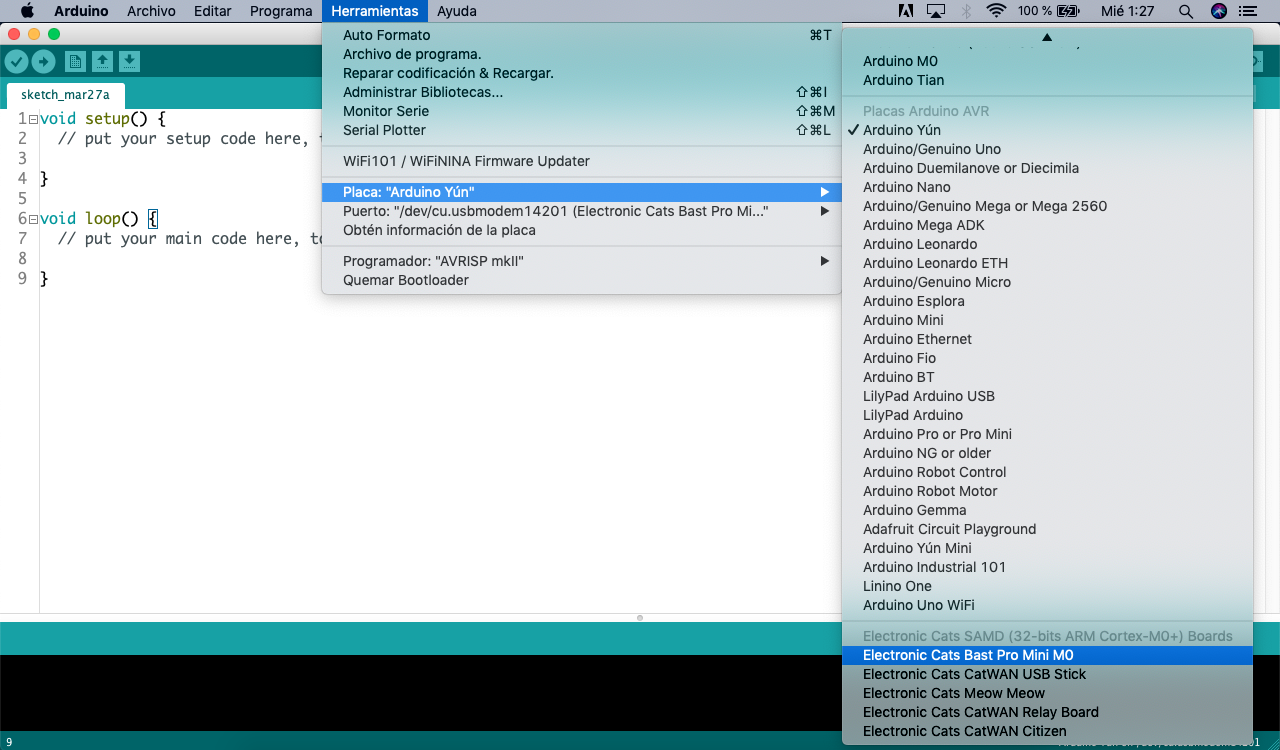This screenshot has height=750, width=1280.
Task: Open Administrar Bibliotecas
Action: (581, 92)
